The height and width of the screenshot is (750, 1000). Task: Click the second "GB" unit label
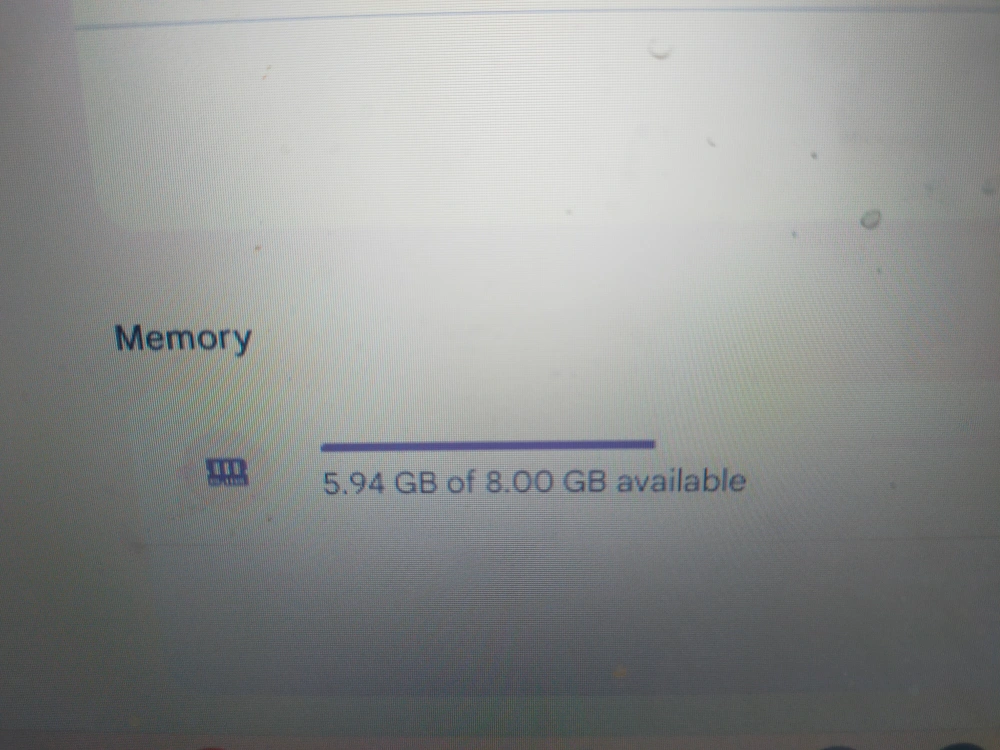coord(584,482)
